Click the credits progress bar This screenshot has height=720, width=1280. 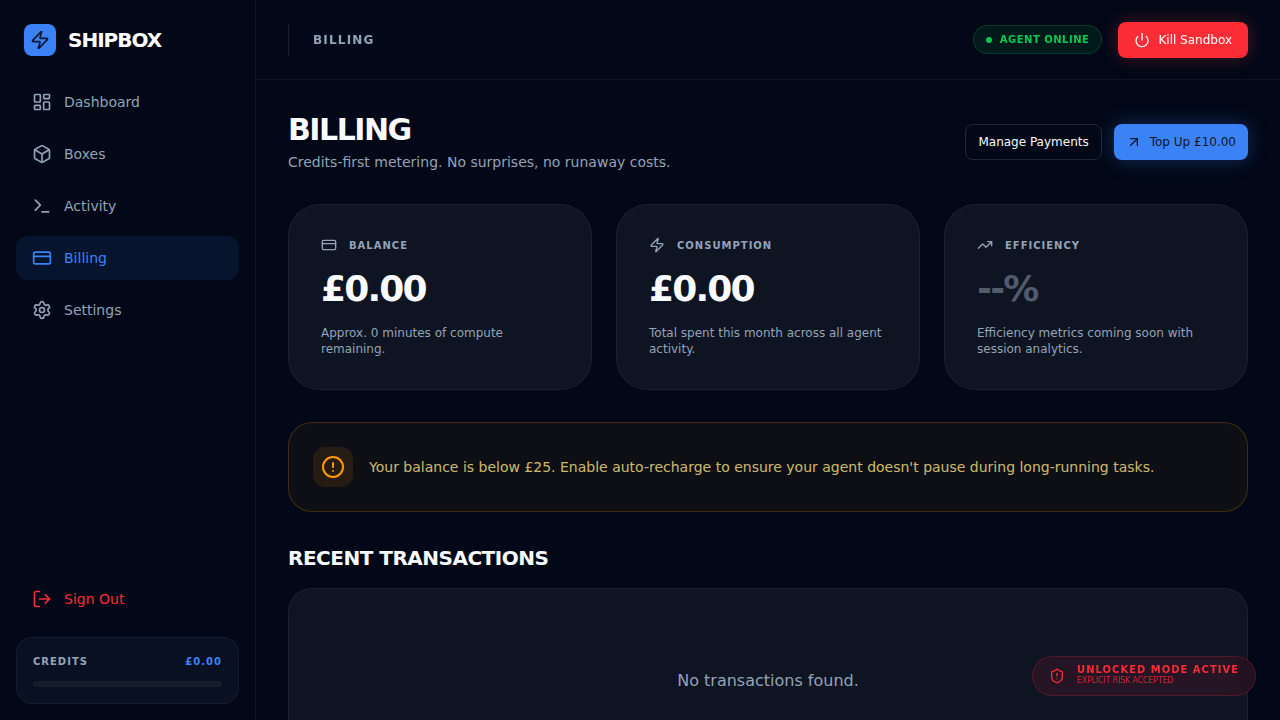click(x=127, y=683)
